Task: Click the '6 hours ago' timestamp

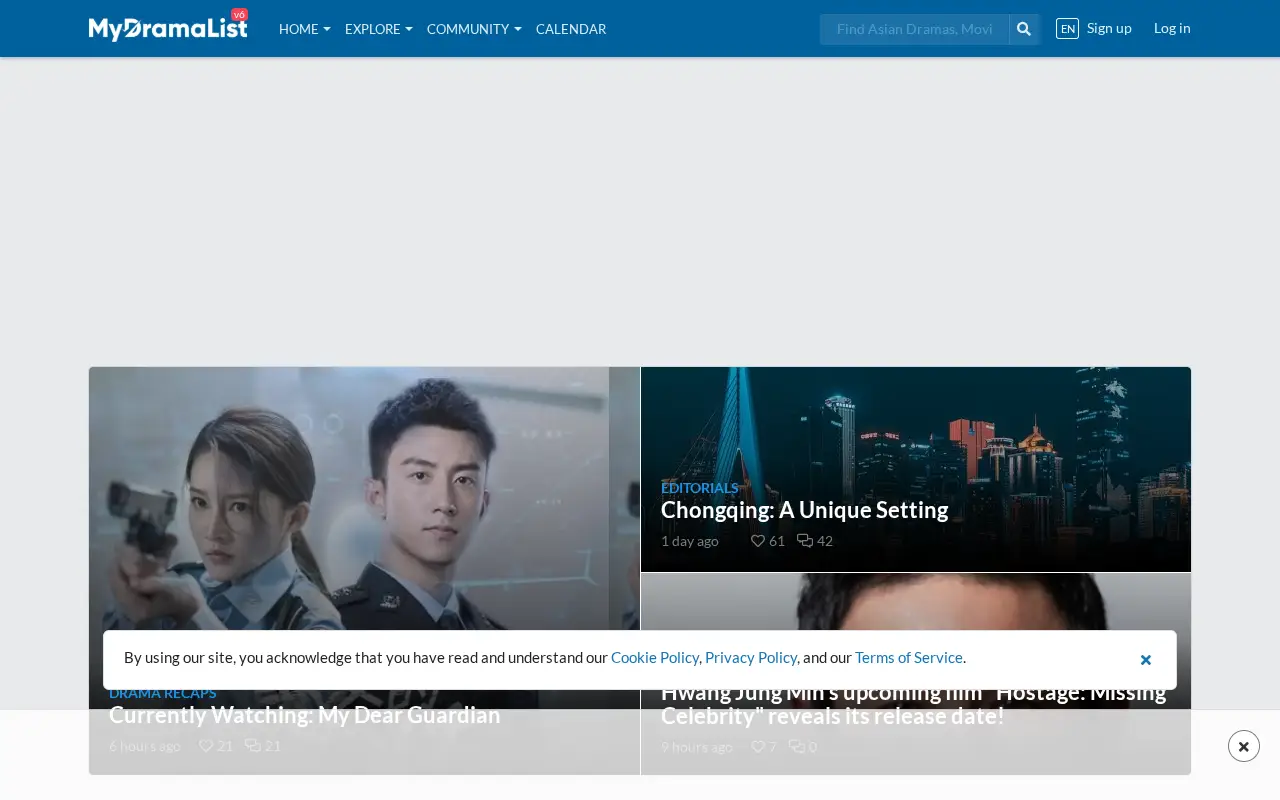Action: (145, 746)
